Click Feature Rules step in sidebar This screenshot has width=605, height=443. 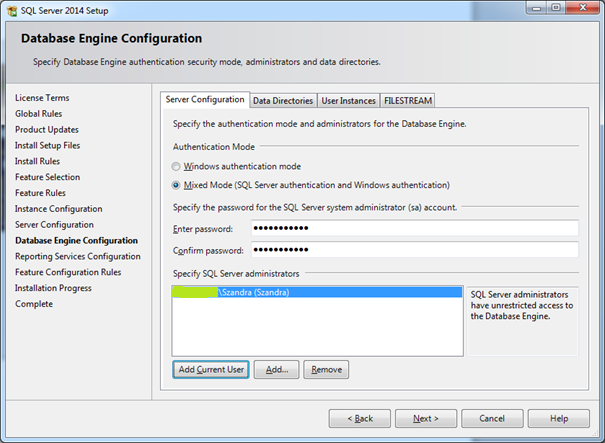[40, 193]
